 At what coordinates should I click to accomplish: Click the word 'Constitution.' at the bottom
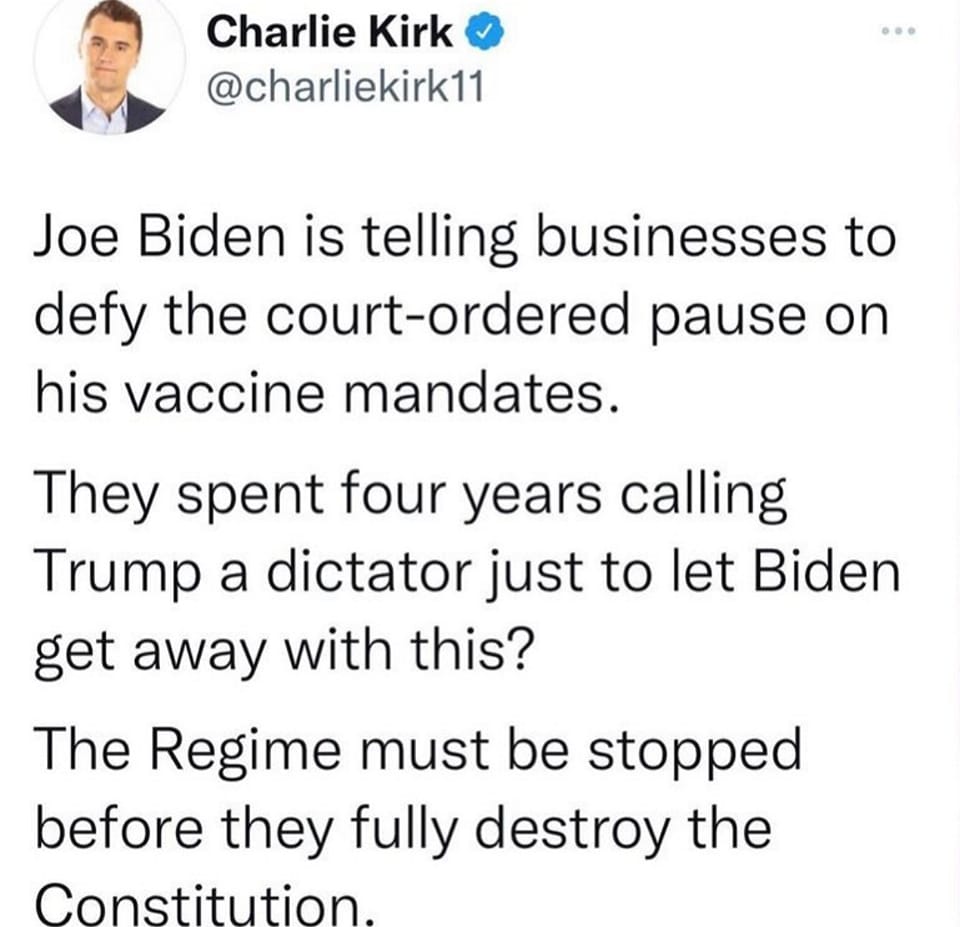point(204,906)
